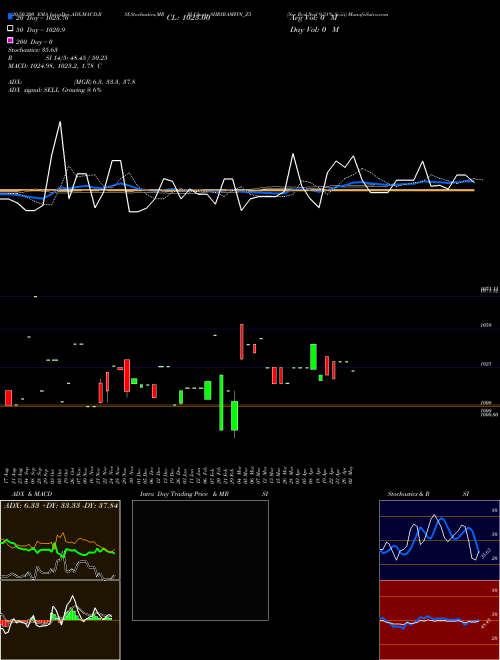The image size is (500, 660).
Task: Open the blue Stochastics chart panel
Action: 439,540
